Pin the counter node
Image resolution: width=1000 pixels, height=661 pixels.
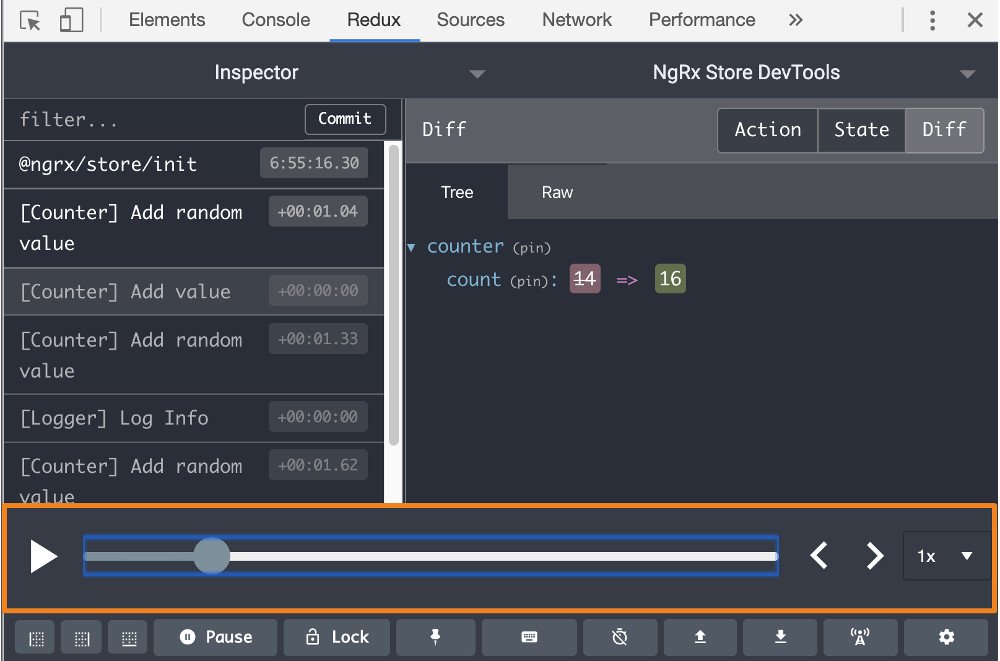532,248
